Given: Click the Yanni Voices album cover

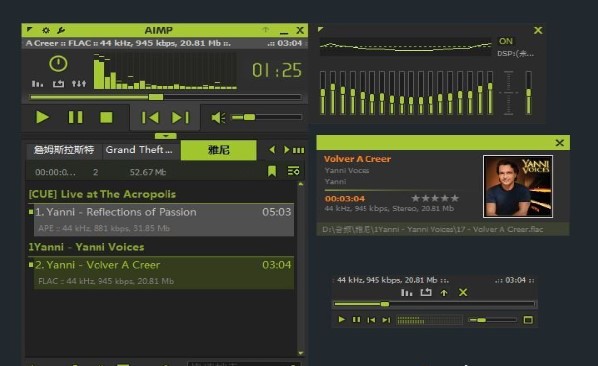Looking at the screenshot, I should (x=518, y=186).
